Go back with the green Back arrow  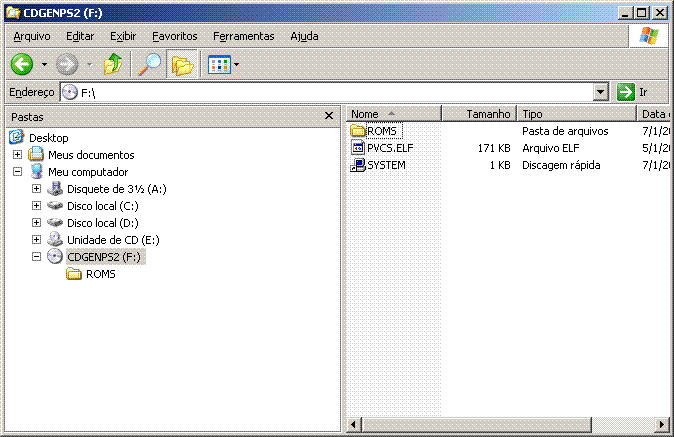(22, 64)
